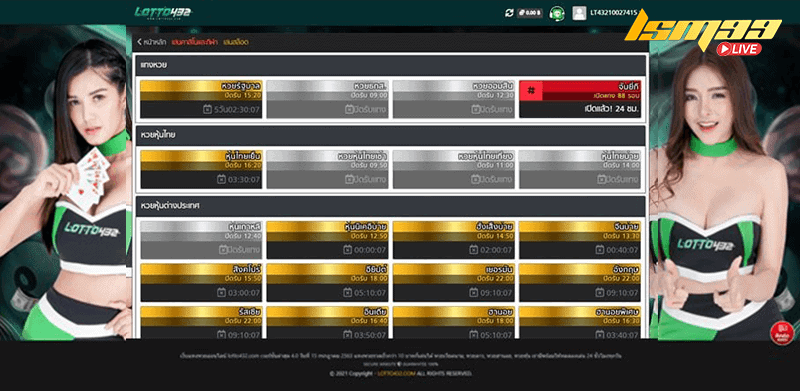Open the red chat bubble at bottom right
This screenshot has height=391, width=800.
coord(781,332)
